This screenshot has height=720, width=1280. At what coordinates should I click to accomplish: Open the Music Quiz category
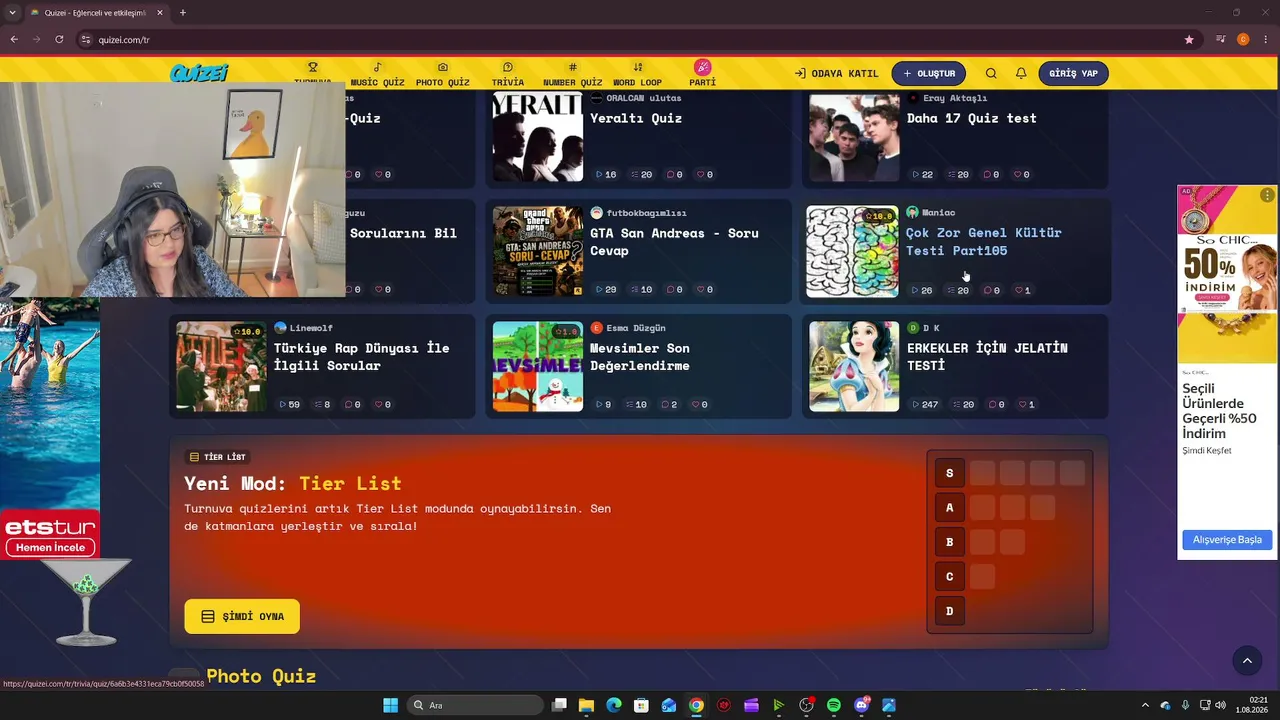point(377,74)
